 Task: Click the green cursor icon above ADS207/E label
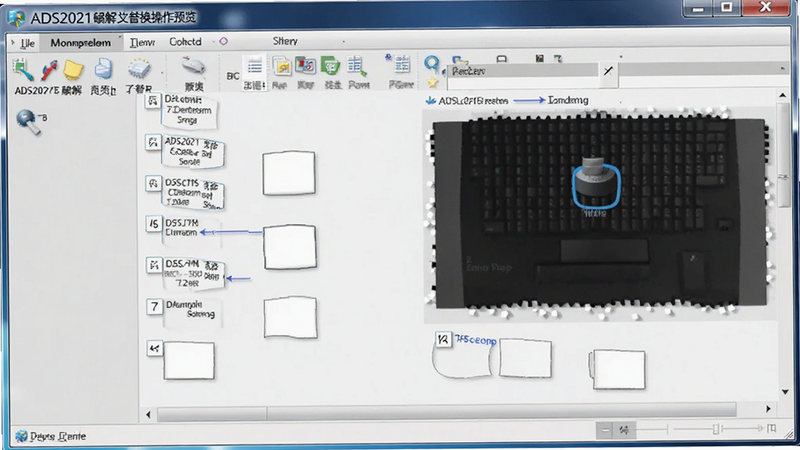coord(22,69)
